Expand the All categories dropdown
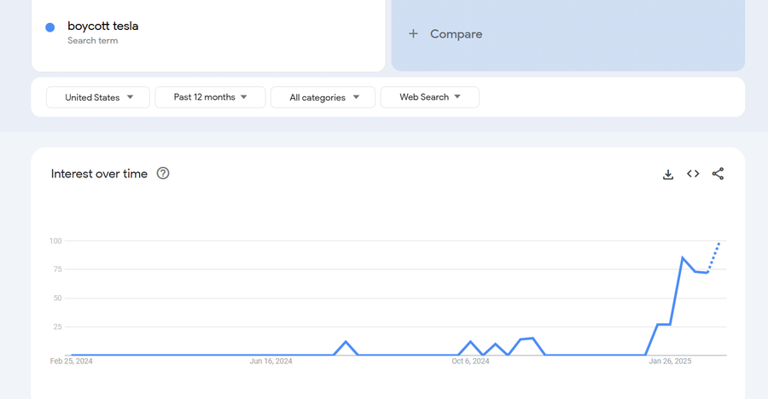 pyautogui.click(x=323, y=97)
